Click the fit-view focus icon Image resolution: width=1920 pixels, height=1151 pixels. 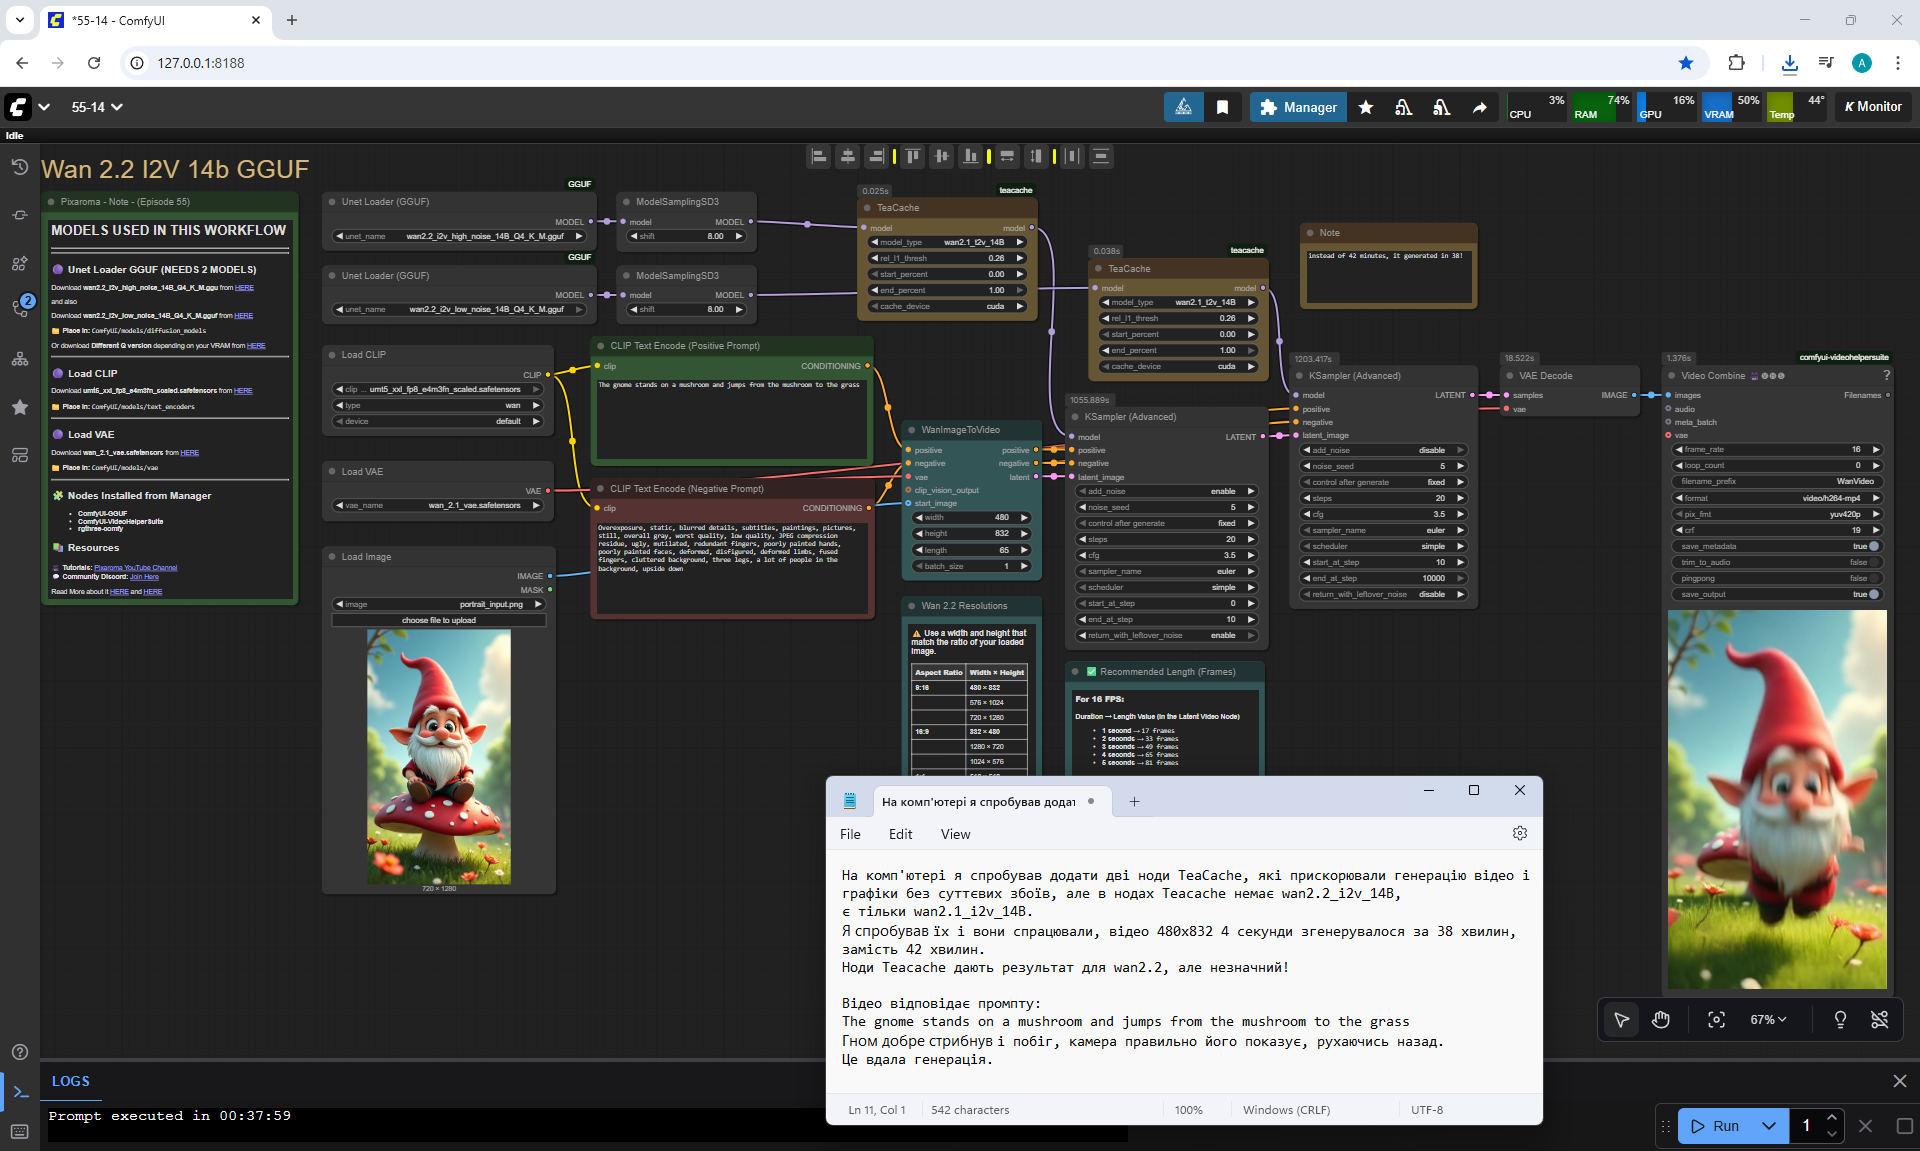click(x=1716, y=1019)
